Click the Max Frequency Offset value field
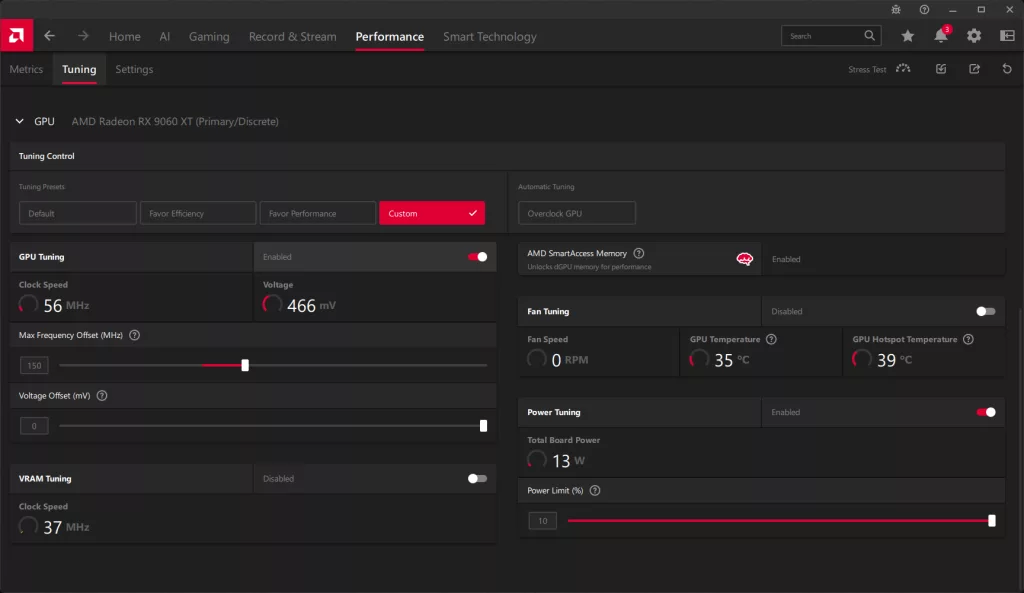 [x=34, y=366]
